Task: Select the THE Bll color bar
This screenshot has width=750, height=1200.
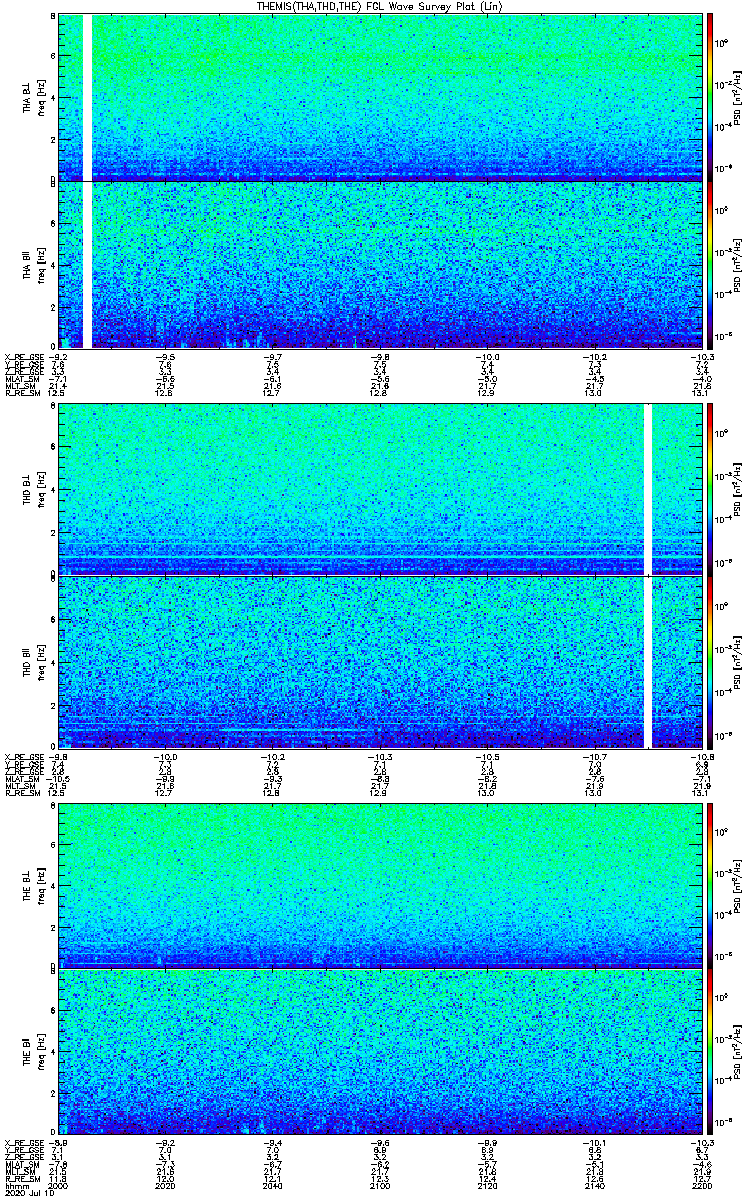Action: 710,1051
